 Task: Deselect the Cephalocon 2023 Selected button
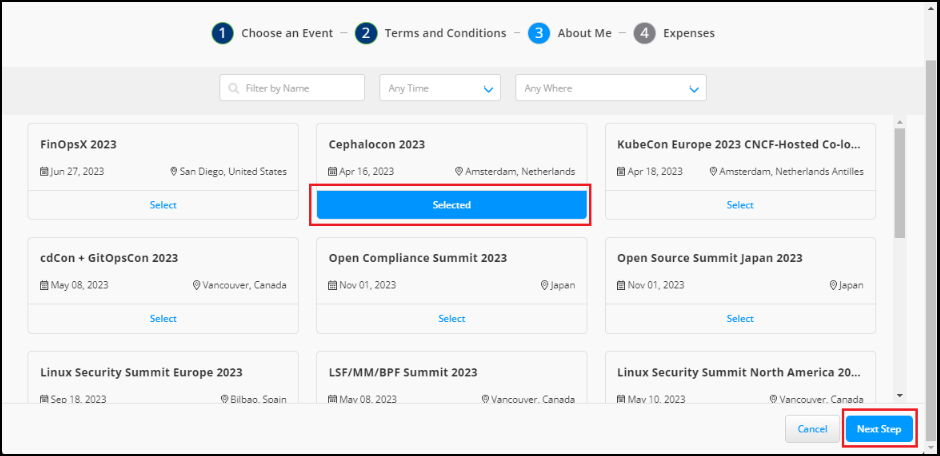tap(451, 205)
